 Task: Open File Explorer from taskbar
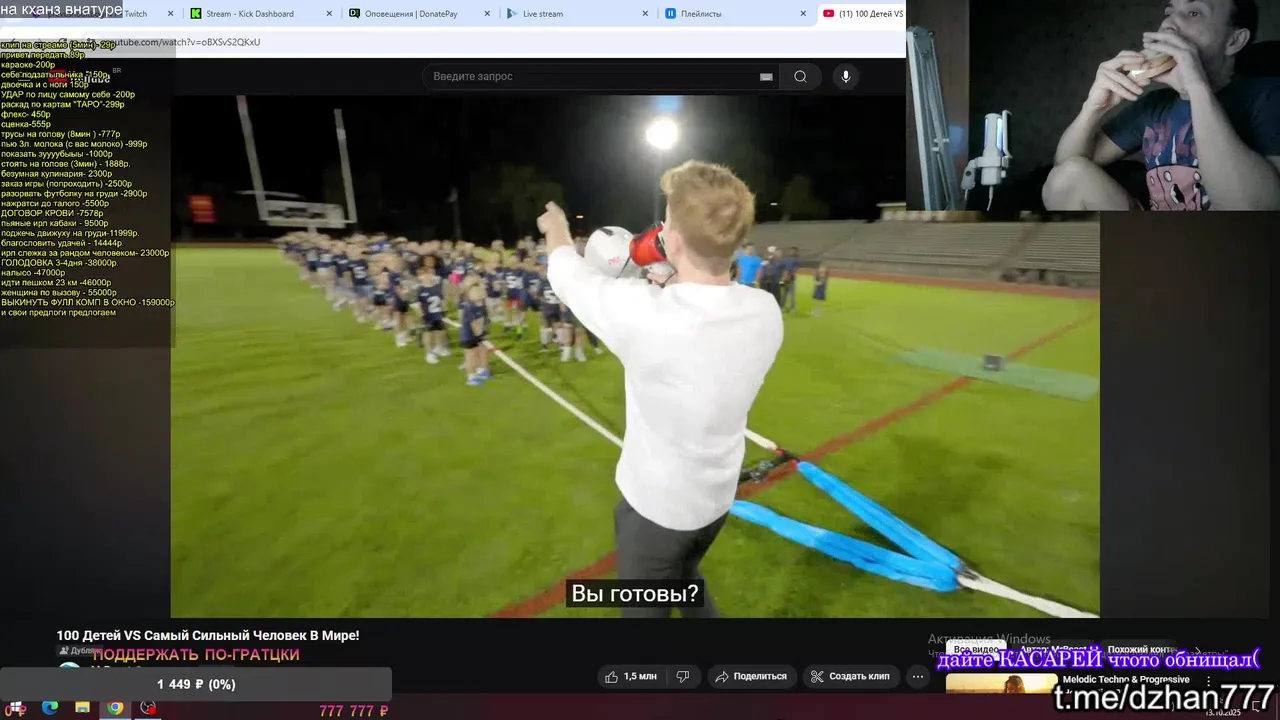pos(83,708)
